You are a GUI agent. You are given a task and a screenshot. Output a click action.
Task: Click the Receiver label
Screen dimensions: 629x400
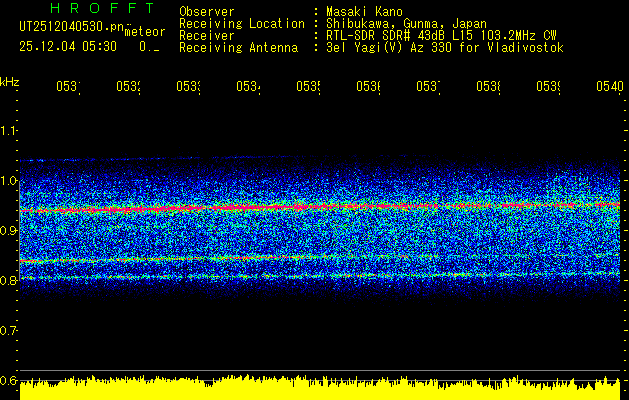point(207,36)
